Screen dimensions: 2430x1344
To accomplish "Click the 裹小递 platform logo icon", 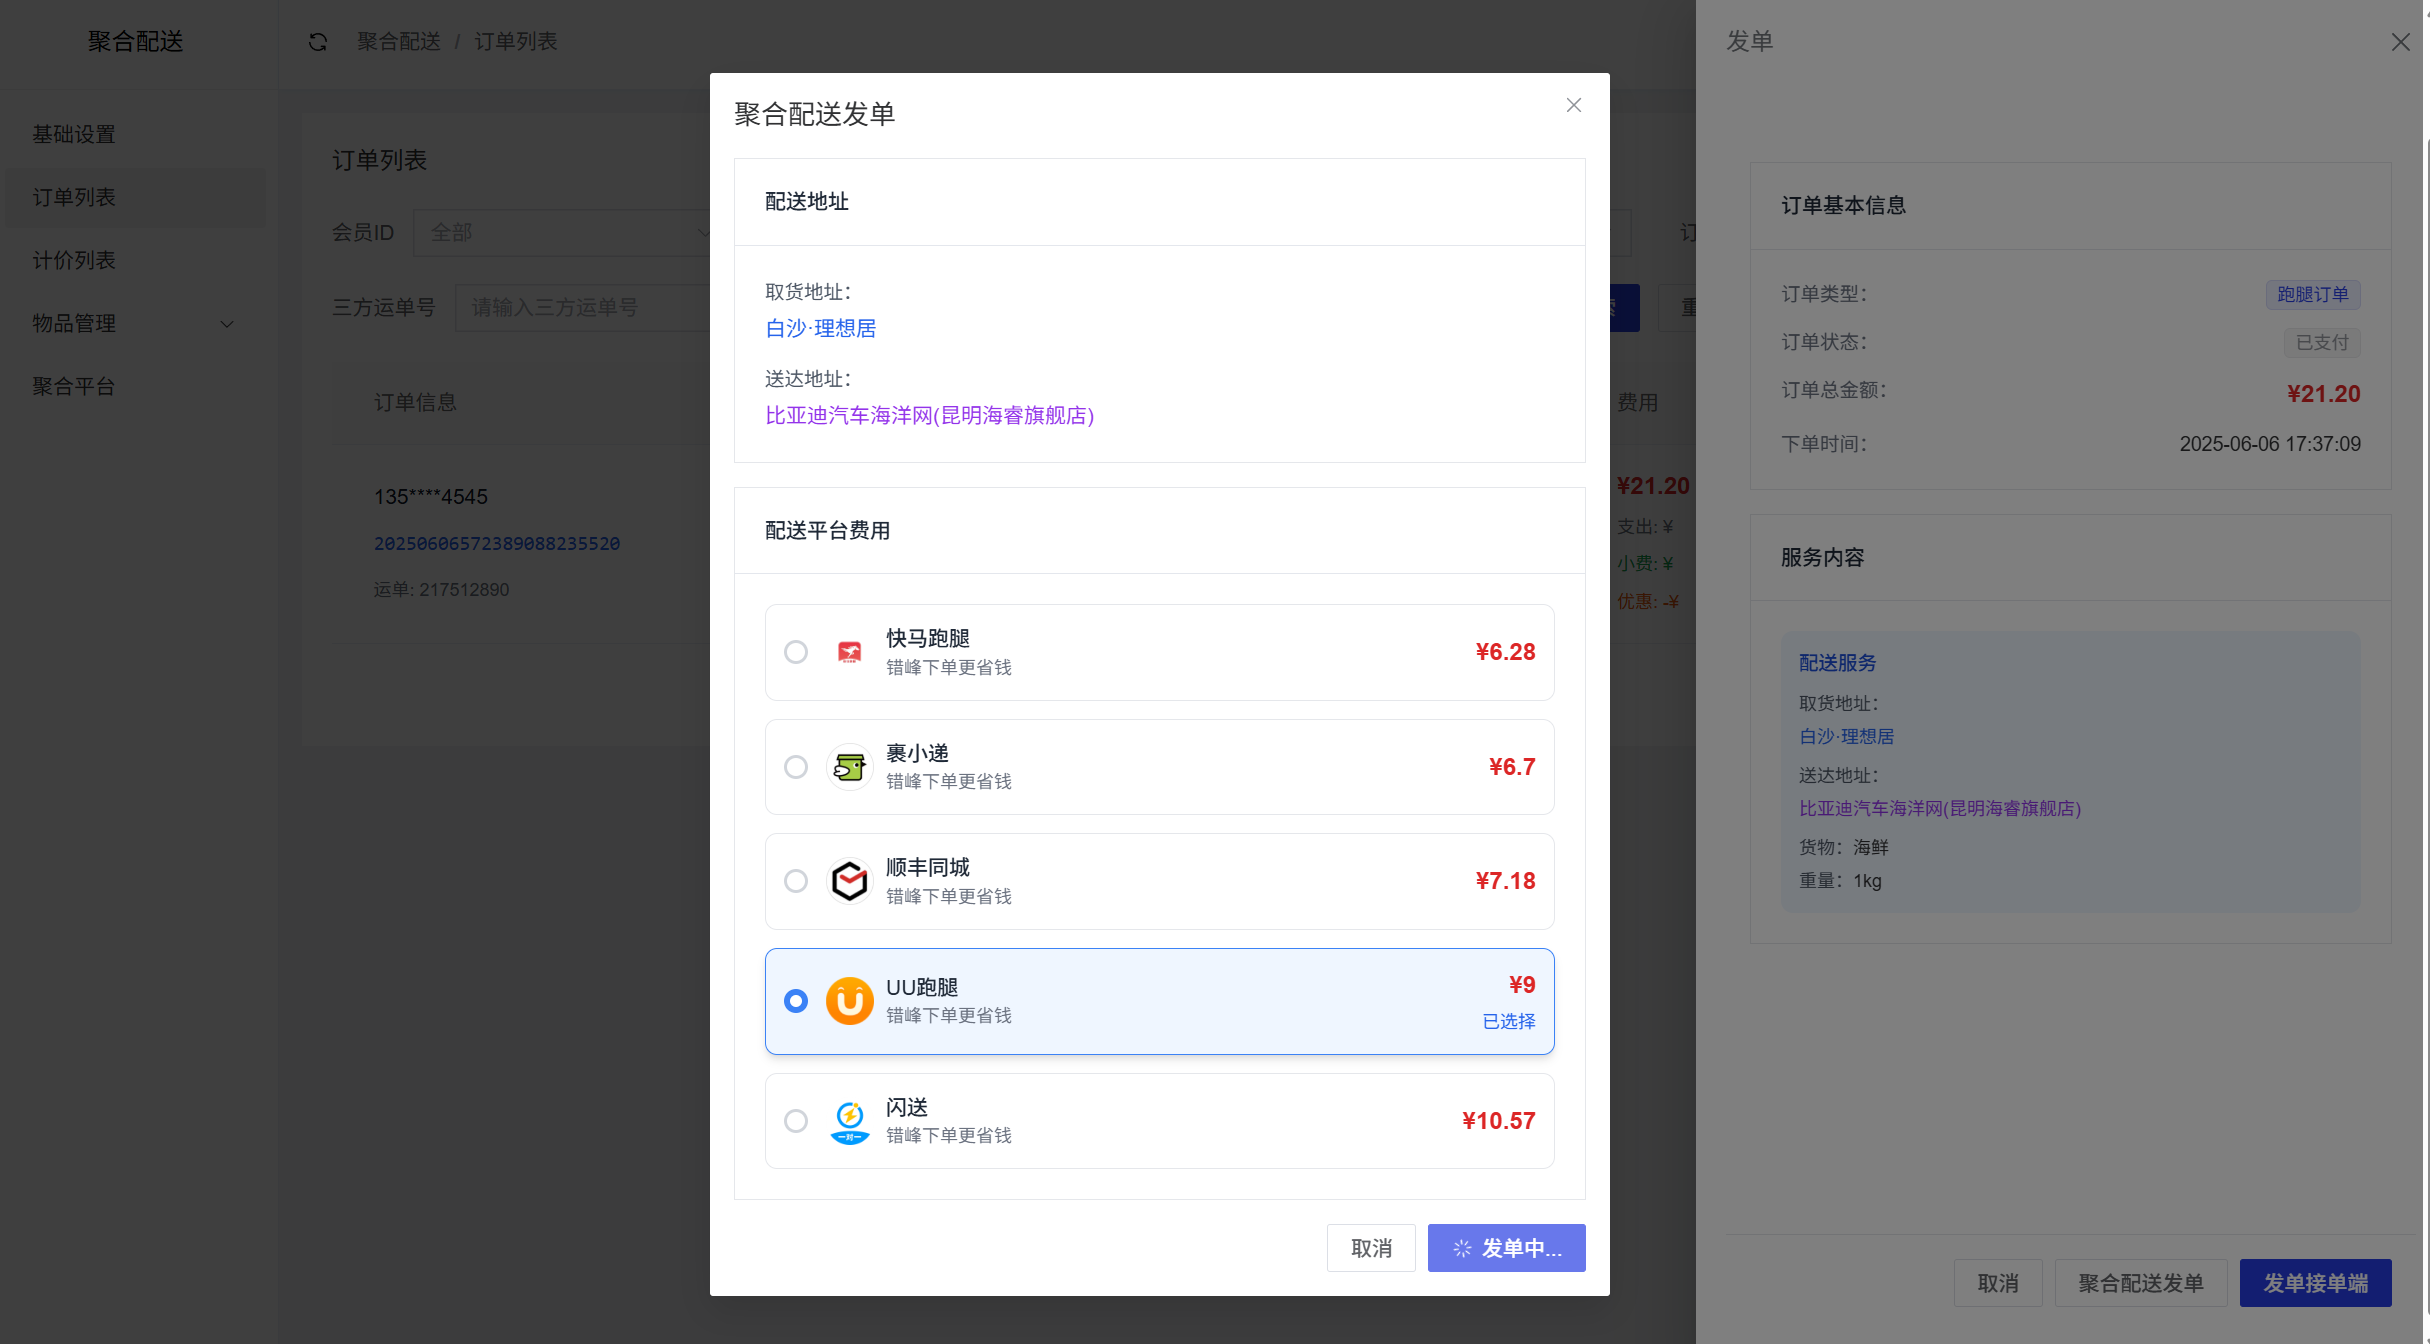I will pyautogui.click(x=849, y=767).
